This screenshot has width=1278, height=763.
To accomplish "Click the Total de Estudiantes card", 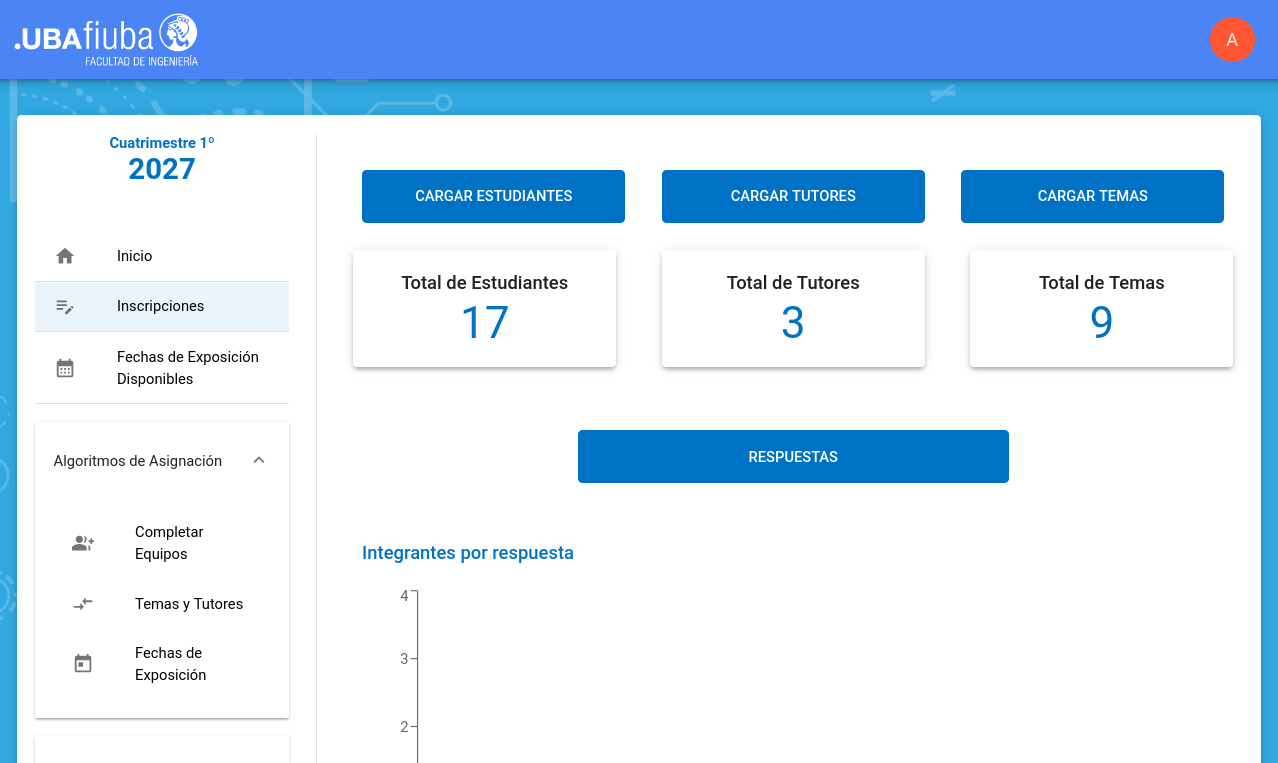I will click(484, 308).
